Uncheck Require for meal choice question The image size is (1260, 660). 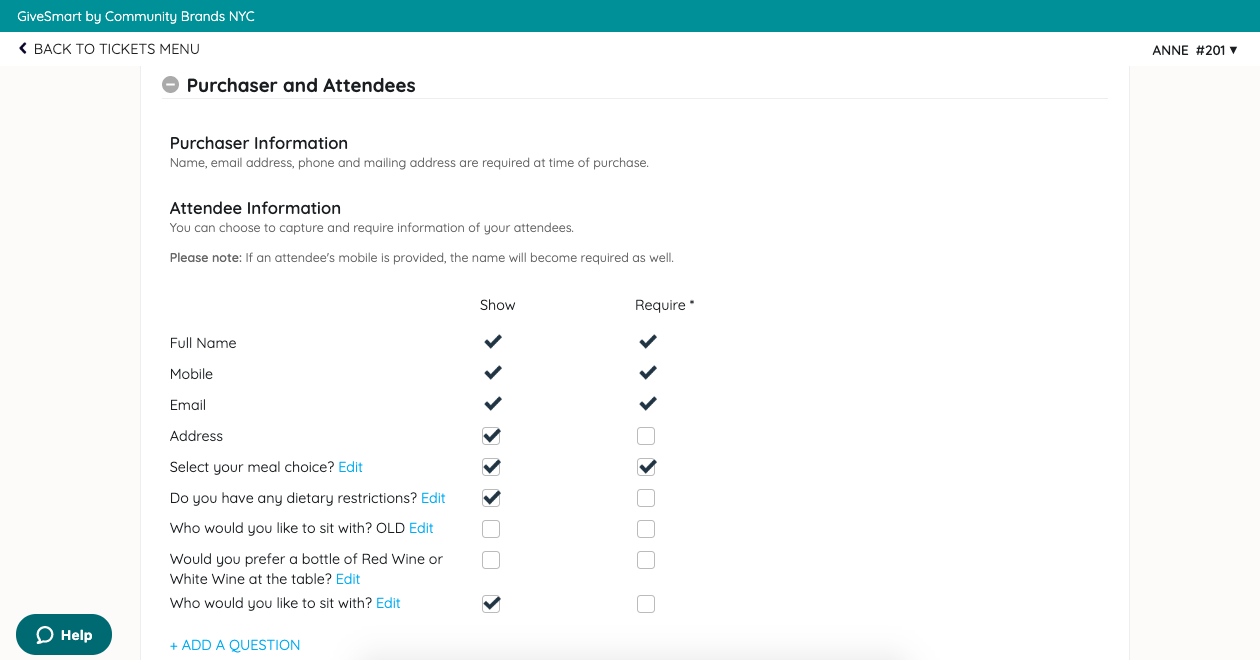tap(646, 467)
